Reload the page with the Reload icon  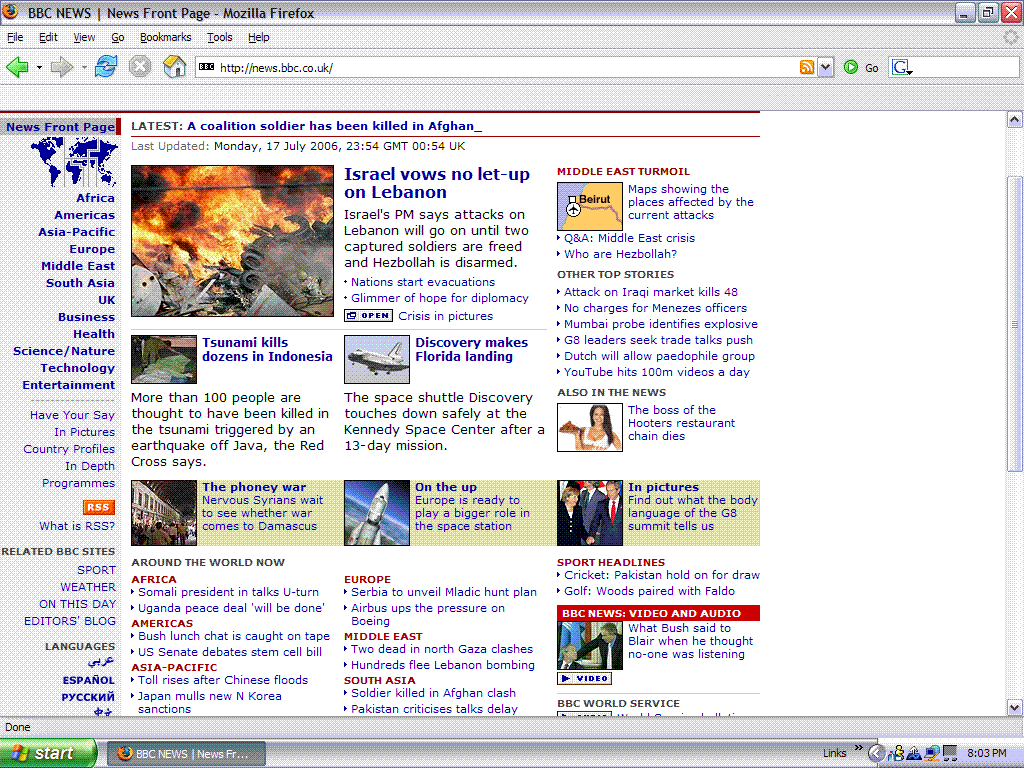(x=106, y=67)
